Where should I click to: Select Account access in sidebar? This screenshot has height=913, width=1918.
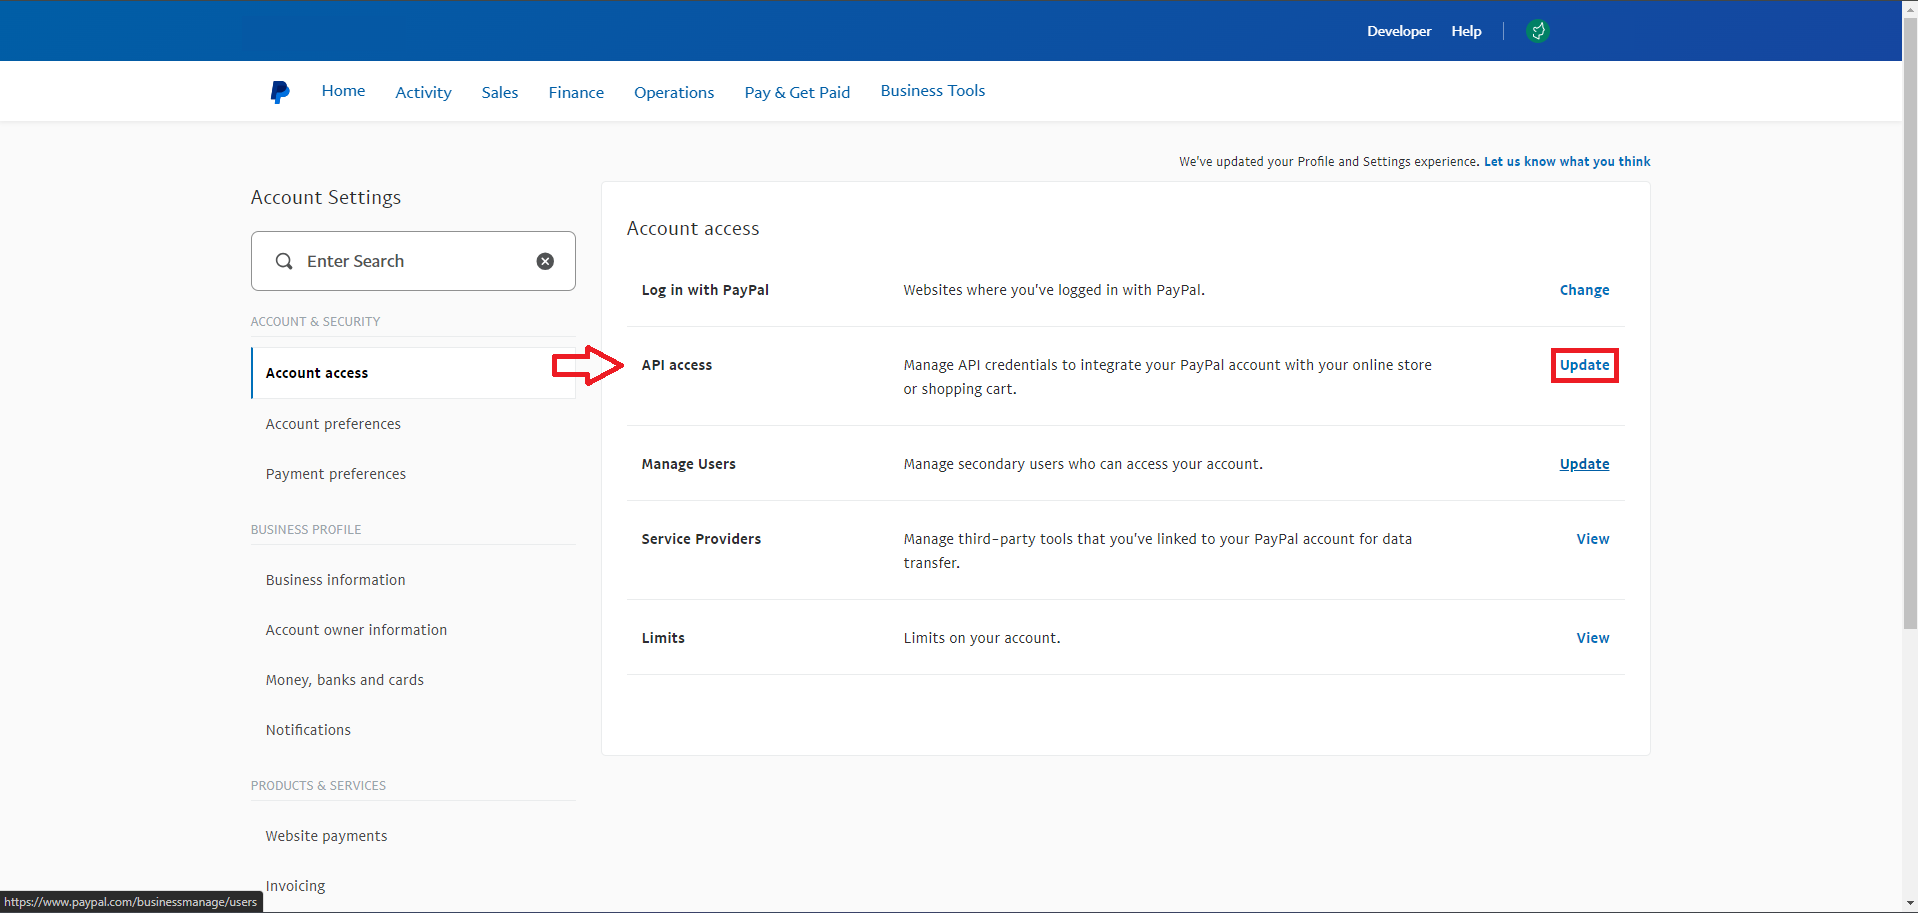tap(413, 373)
